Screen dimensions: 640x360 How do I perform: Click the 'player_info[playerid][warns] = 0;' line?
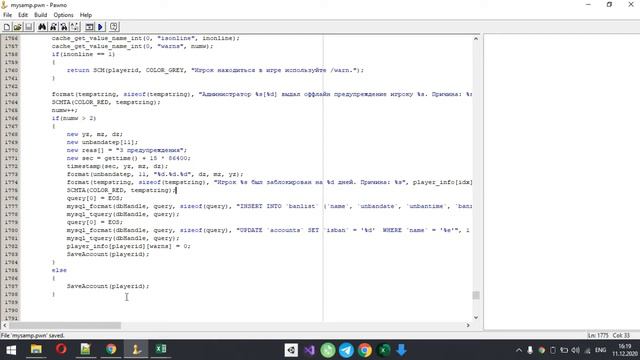[x=129, y=246]
